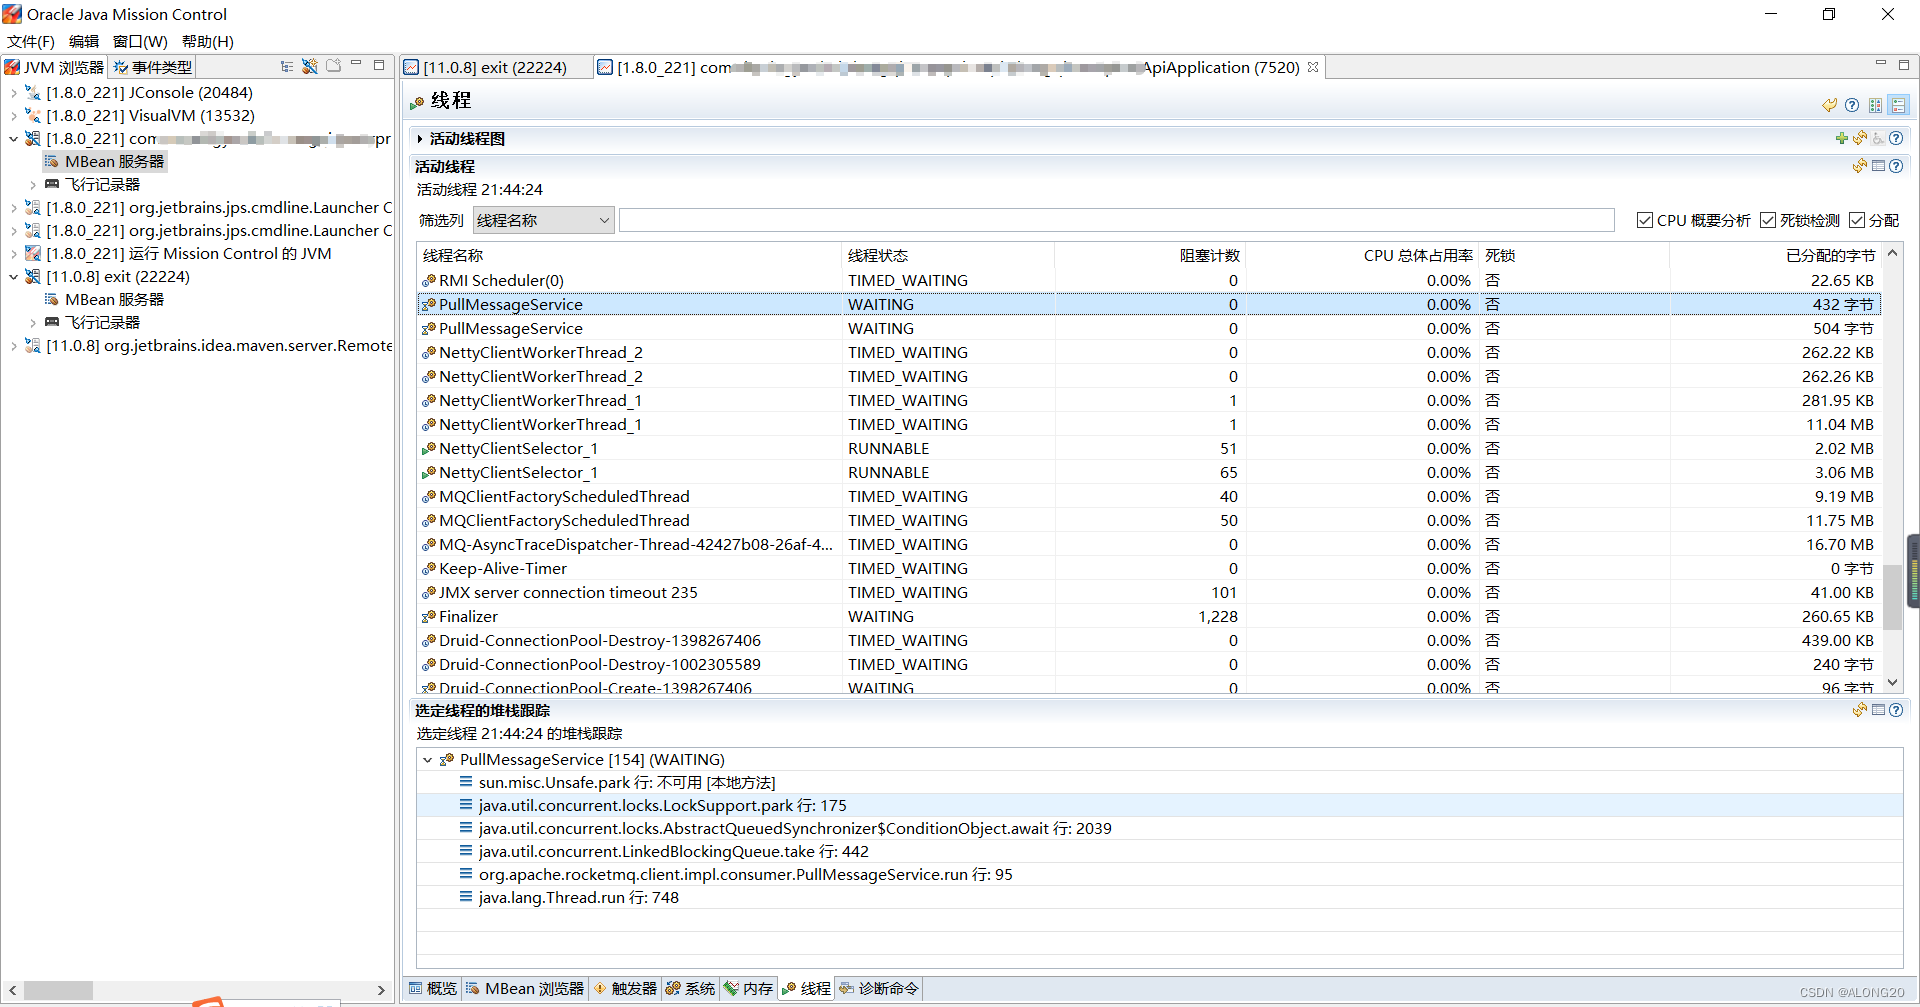The width and height of the screenshot is (1920, 1007).
Task: Sort by 线程状态 column header
Action: tap(948, 256)
